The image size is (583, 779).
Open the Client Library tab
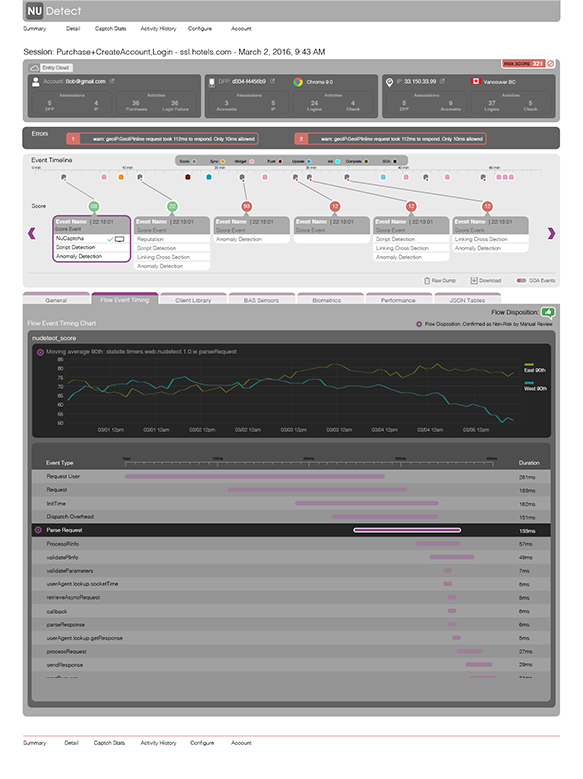coord(193,298)
